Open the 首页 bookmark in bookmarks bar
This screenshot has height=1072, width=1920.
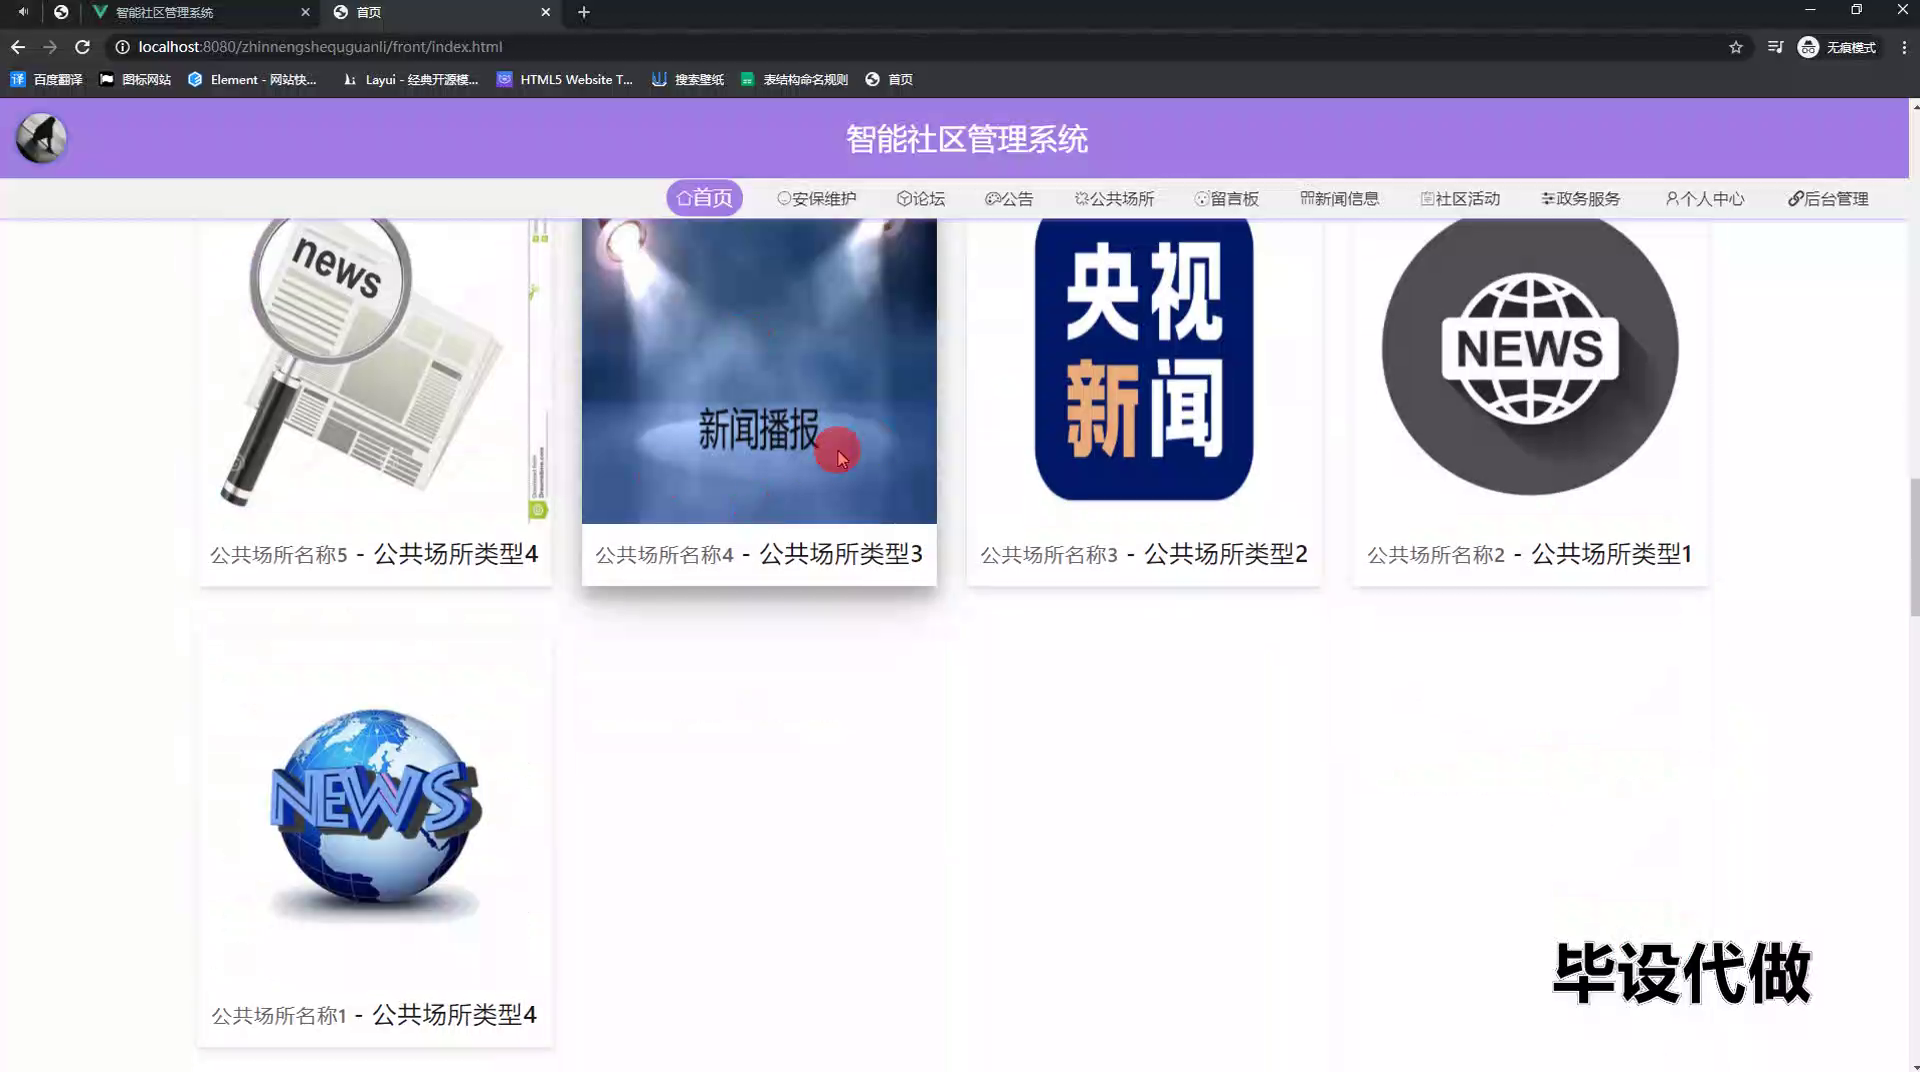coord(889,80)
